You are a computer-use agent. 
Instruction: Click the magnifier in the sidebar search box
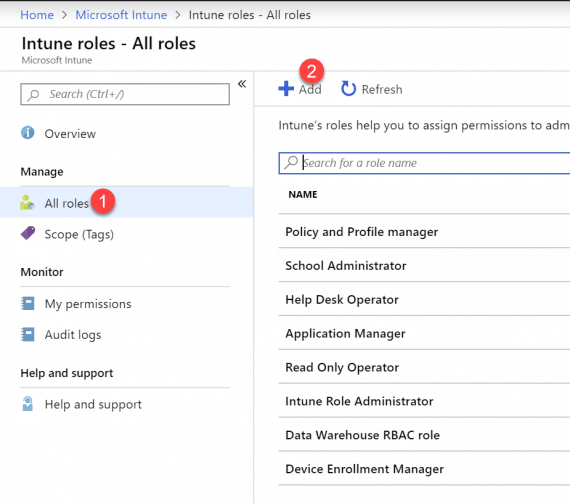coord(33,95)
